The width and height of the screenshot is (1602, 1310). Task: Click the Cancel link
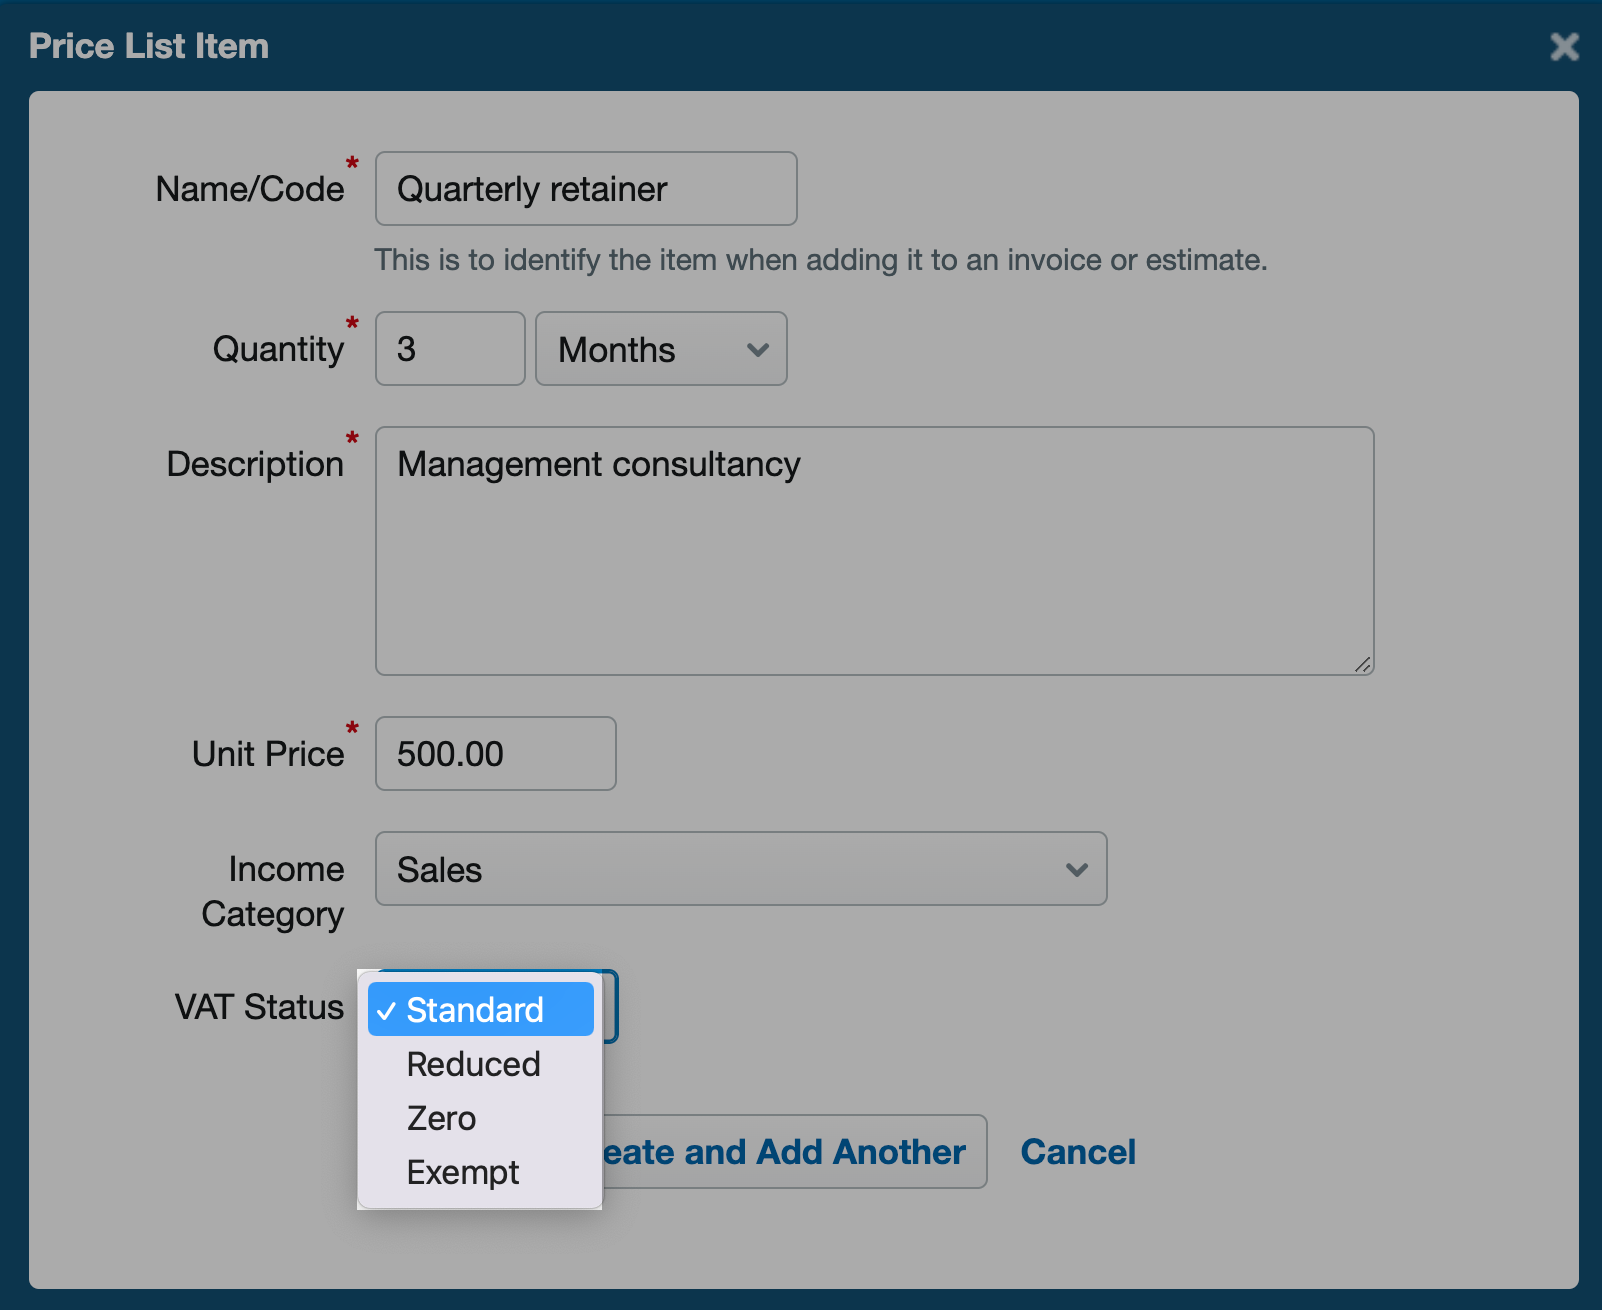tap(1078, 1151)
